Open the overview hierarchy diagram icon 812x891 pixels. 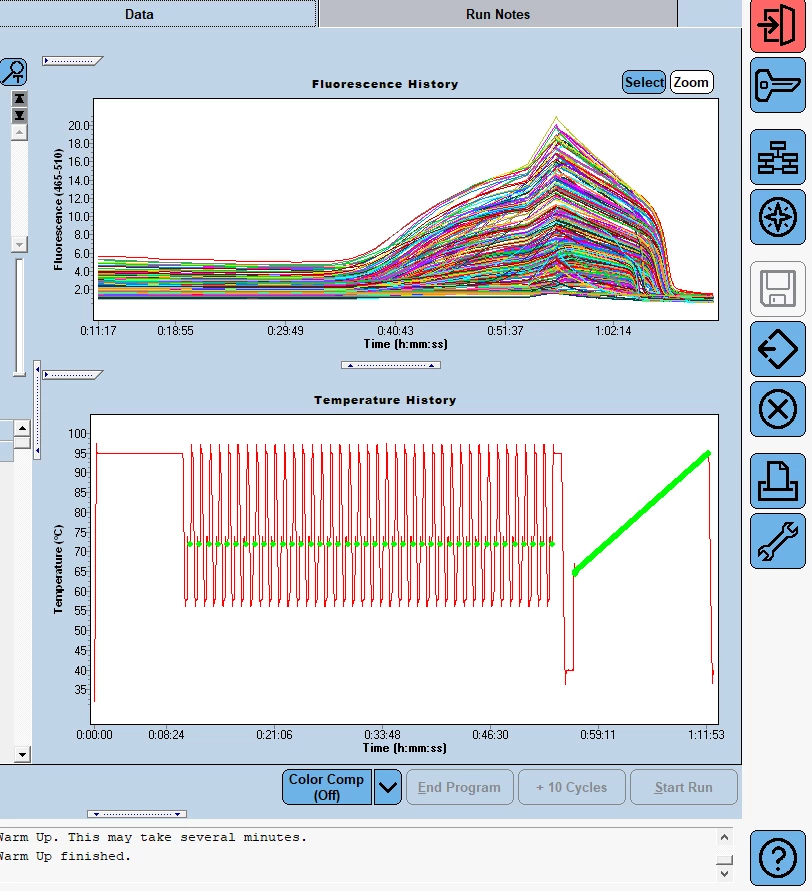pyautogui.click(x=777, y=157)
